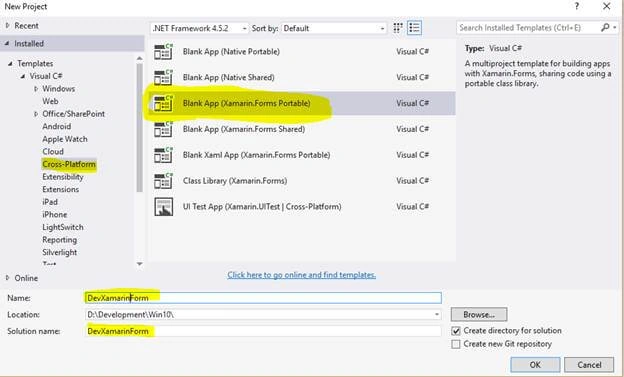Toggle Create directory for solution checkbox
This screenshot has height=377, width=624.
click(456, 331)
